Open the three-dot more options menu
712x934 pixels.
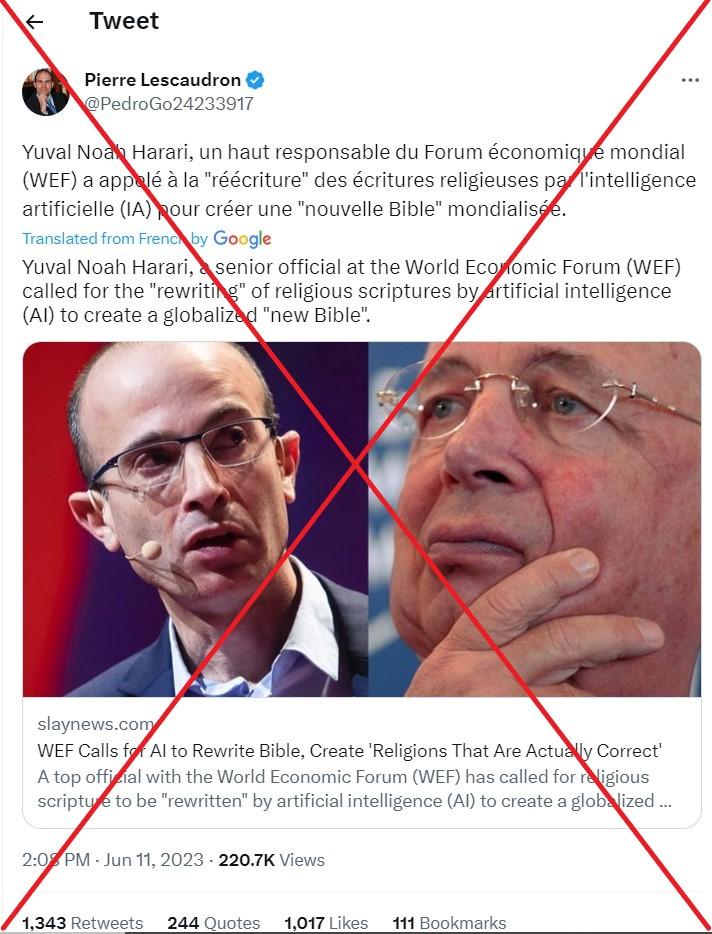tap(689, 80)
